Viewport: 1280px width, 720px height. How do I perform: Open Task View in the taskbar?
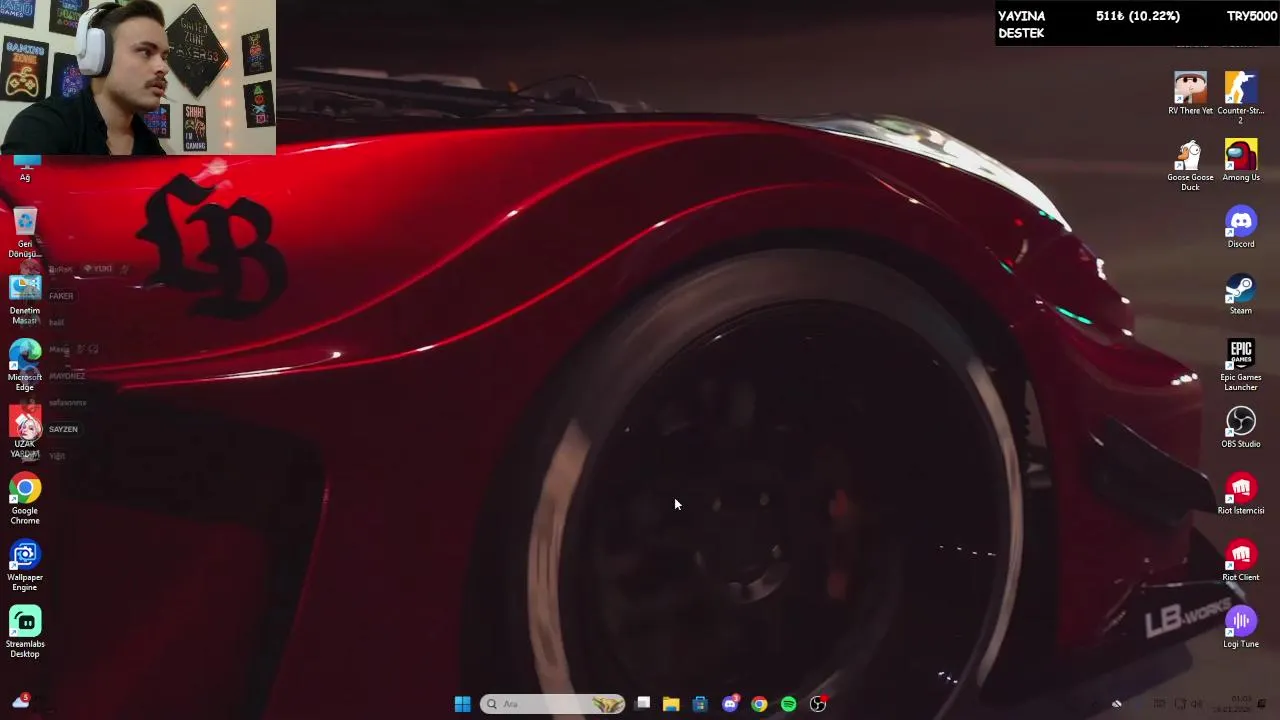click(x=643, y=704)
